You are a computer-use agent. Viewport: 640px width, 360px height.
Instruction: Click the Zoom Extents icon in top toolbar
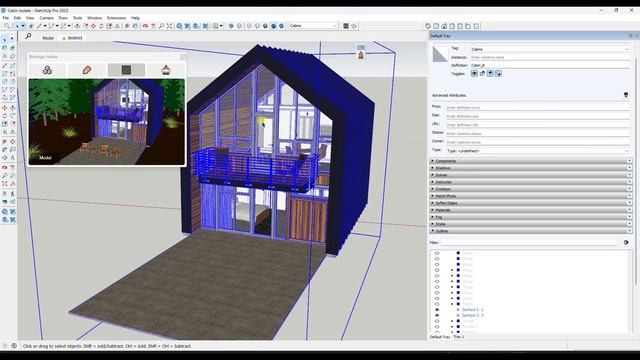click(169, 26)
